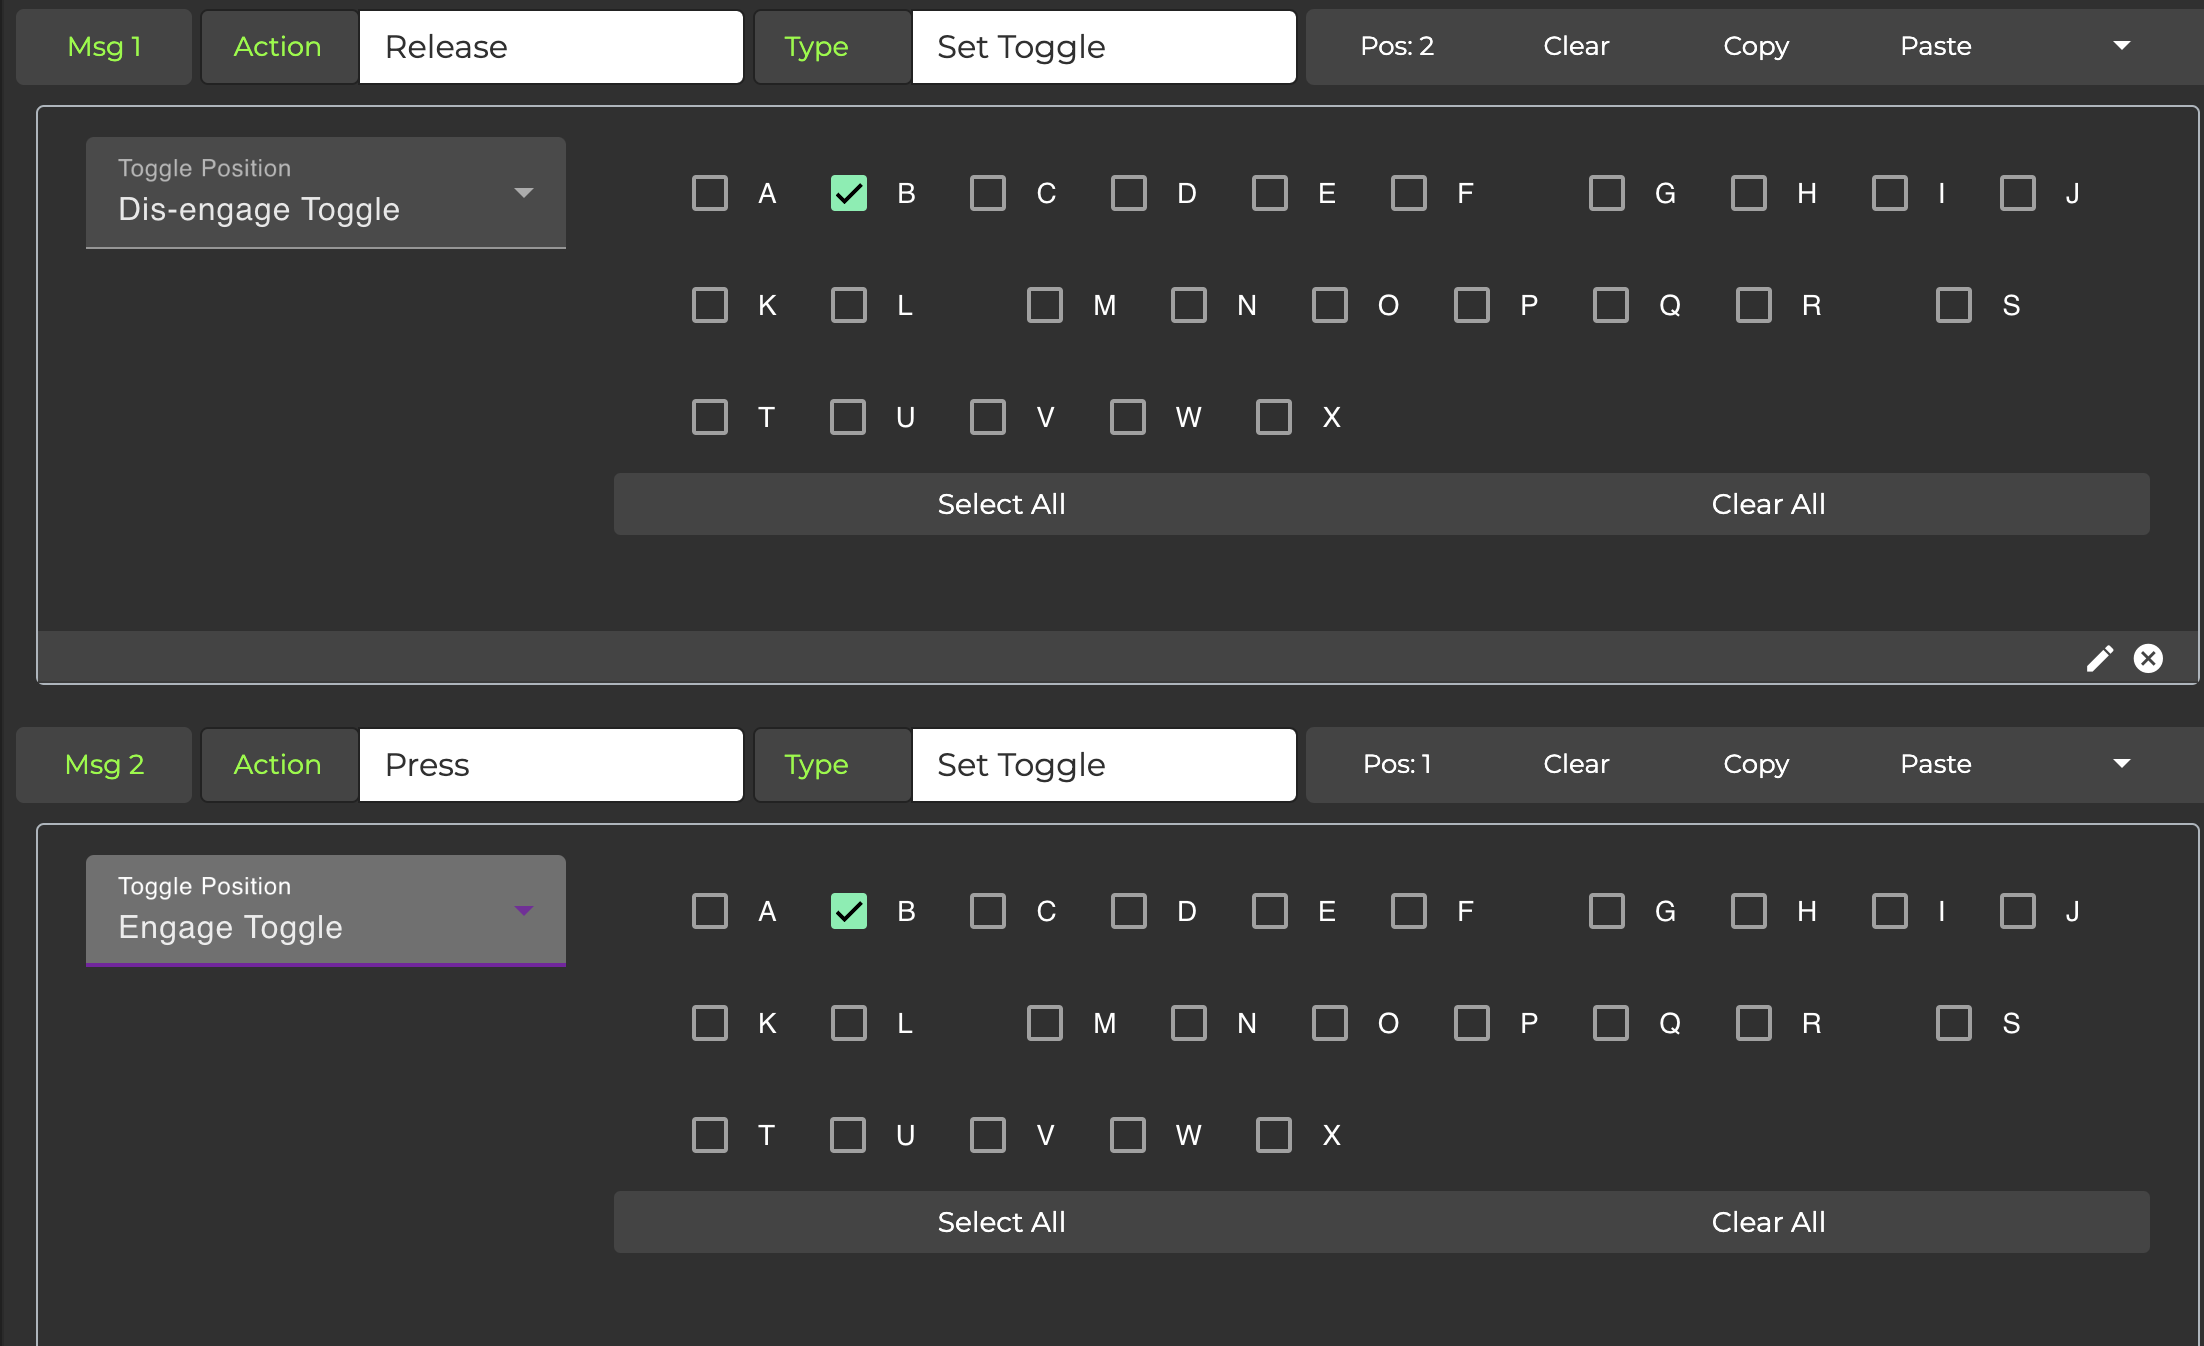Click Paste in Msg 2 header
This screenshot has width=2204, height=1346.
click(1935, 764)
